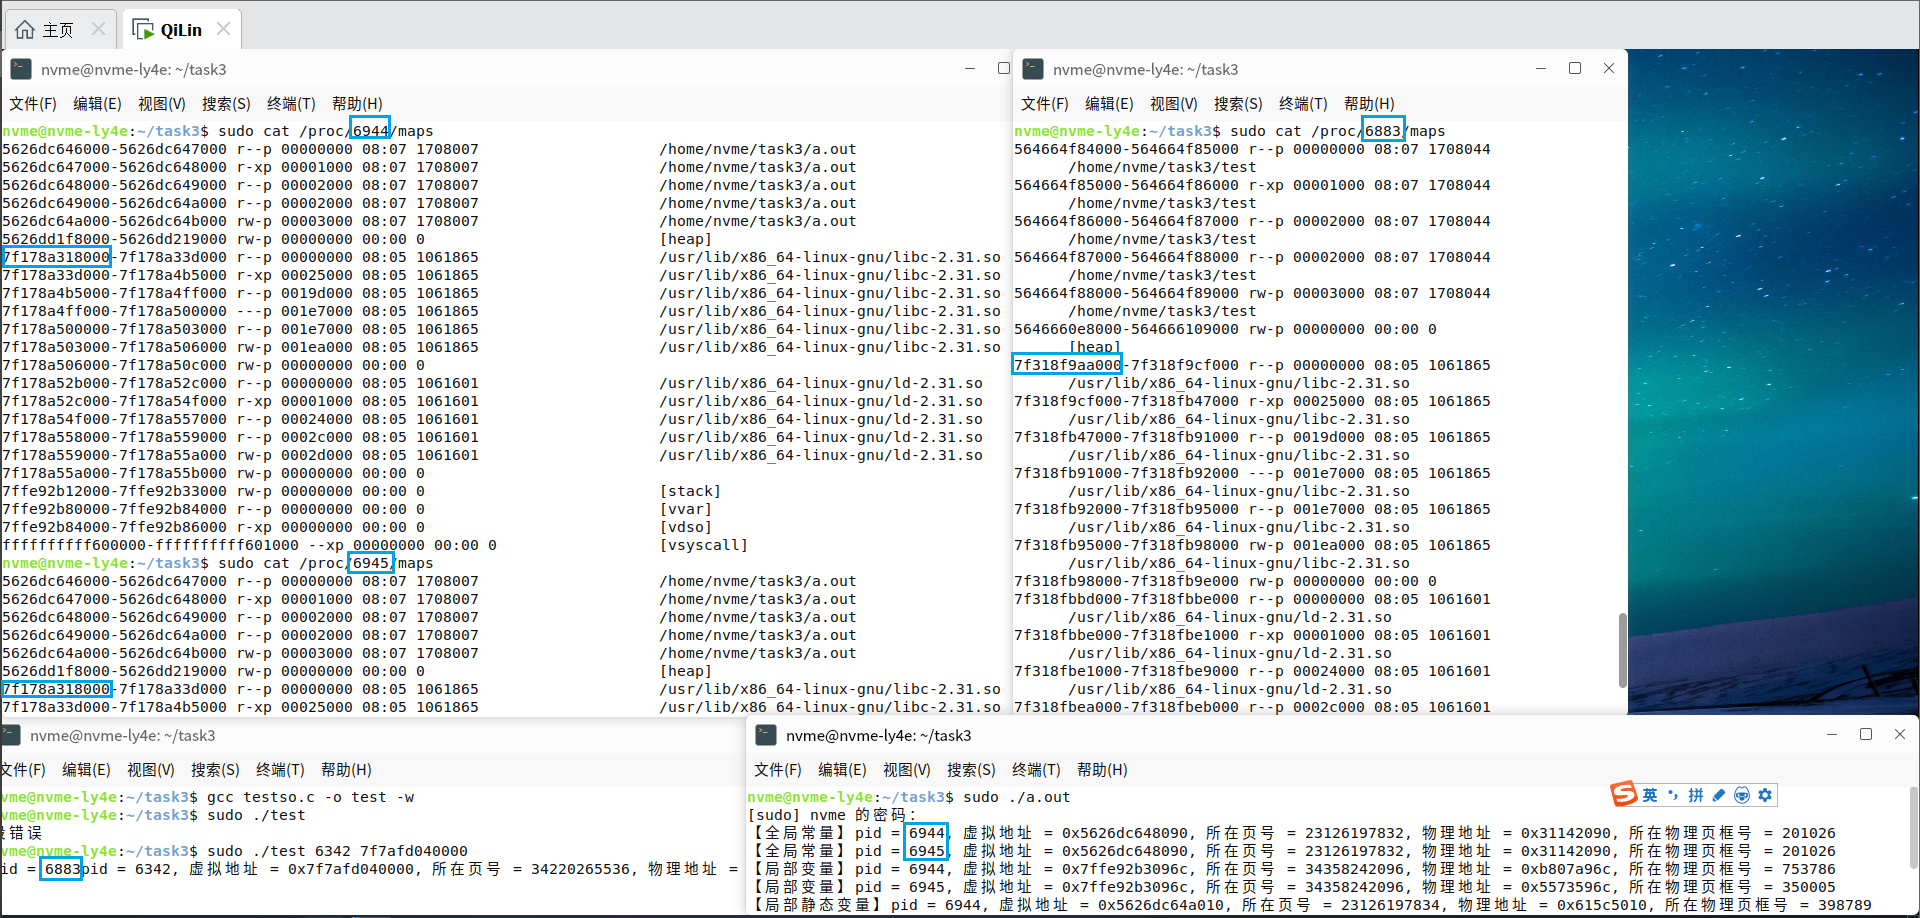Image resolution: width=1920 pixels, height=918 pixels.
Task: Click the terminal icon of the a.out window
Action: [766, 735]
